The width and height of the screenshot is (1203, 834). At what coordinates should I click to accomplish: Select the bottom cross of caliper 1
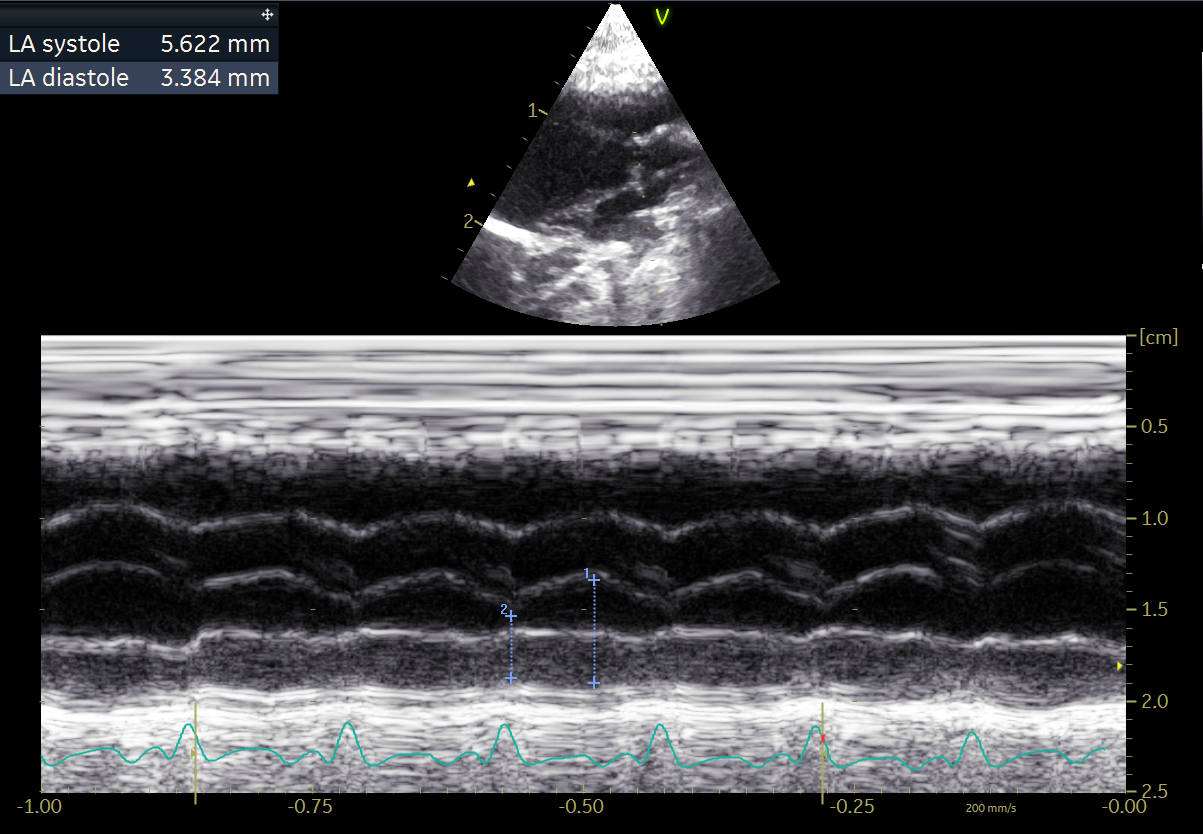pyautogui.click(x=594, y=682)
